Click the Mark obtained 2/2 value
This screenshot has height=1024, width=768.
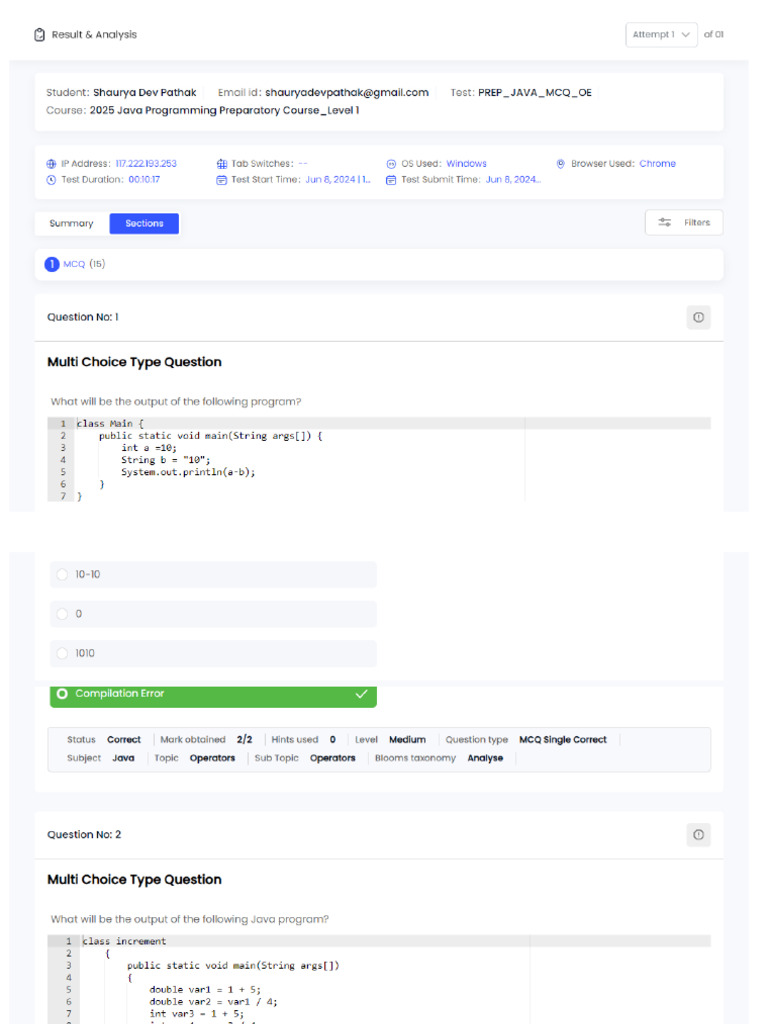pyautogui.click(x=244, y=740)
